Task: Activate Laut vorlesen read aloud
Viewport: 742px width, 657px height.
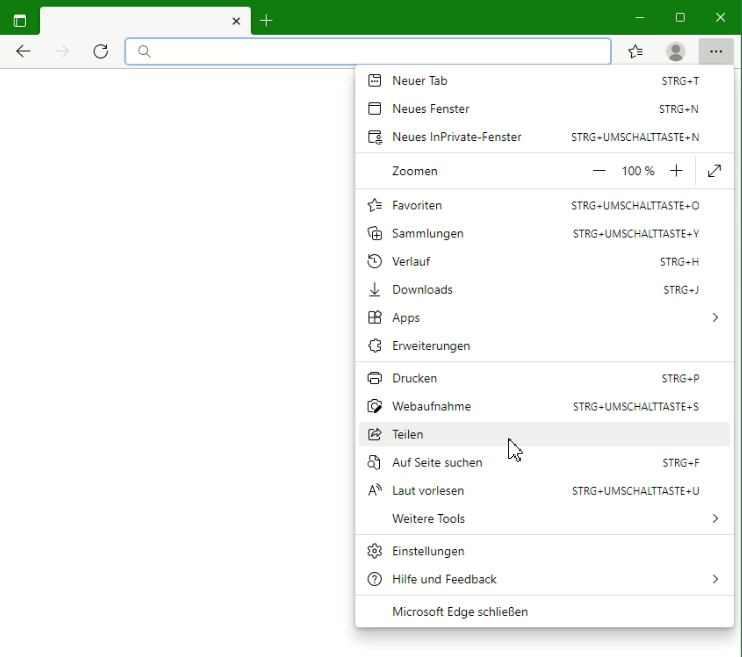Action: [x=544, y=491]
